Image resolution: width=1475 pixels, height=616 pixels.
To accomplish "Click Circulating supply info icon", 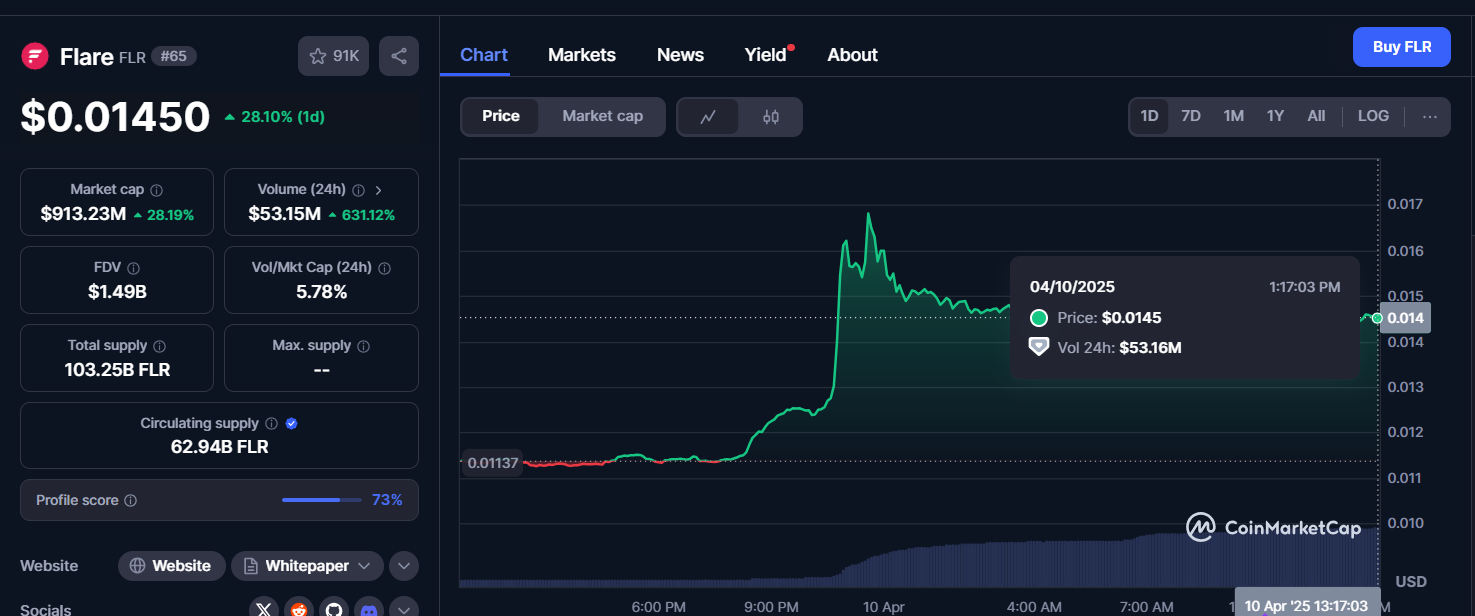I will click(272, 424).
